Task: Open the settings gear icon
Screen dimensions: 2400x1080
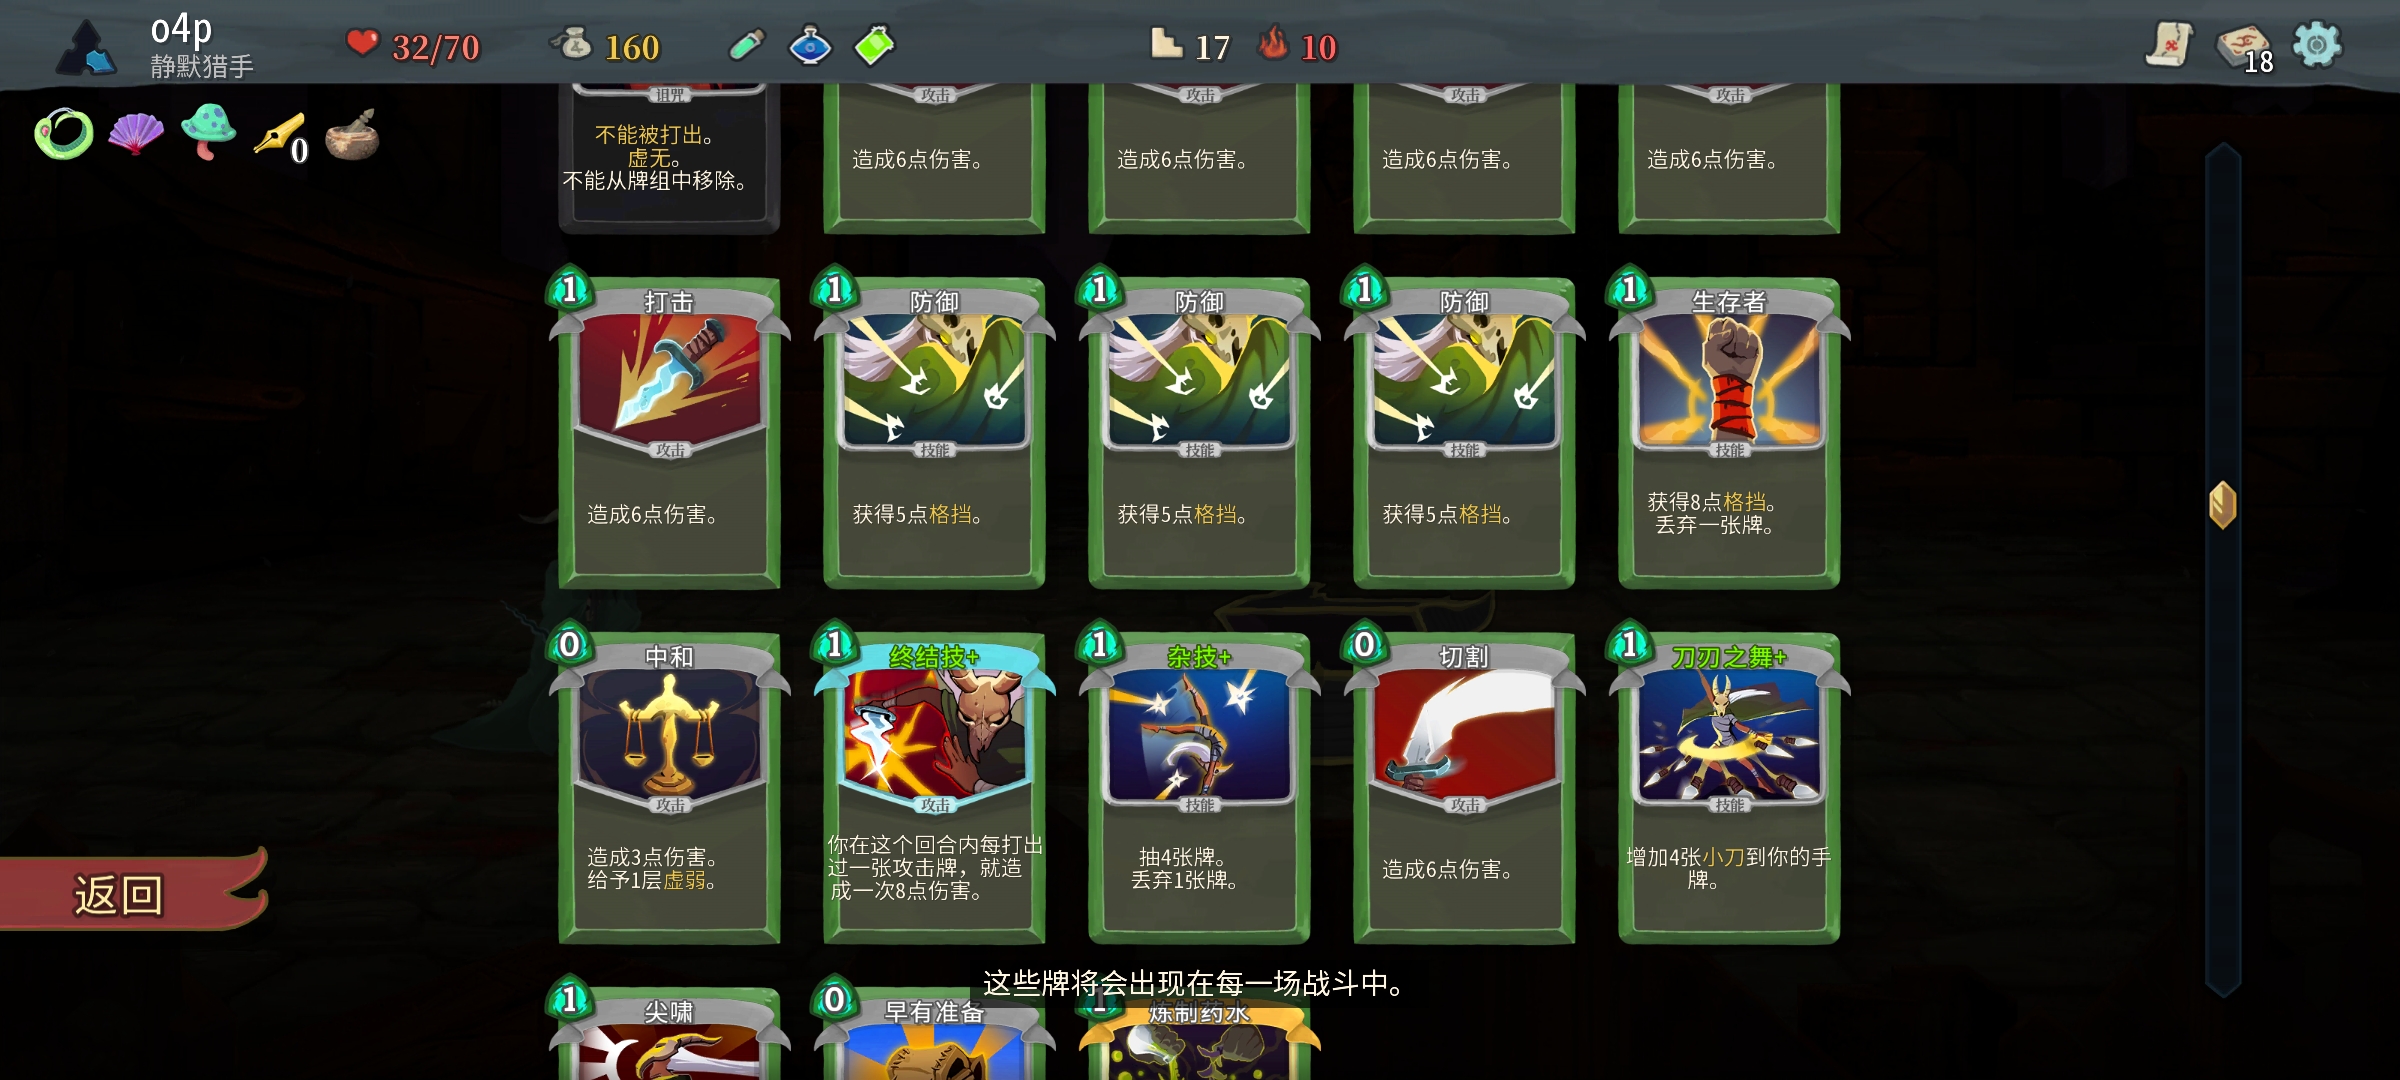Action: point(2316,45)
